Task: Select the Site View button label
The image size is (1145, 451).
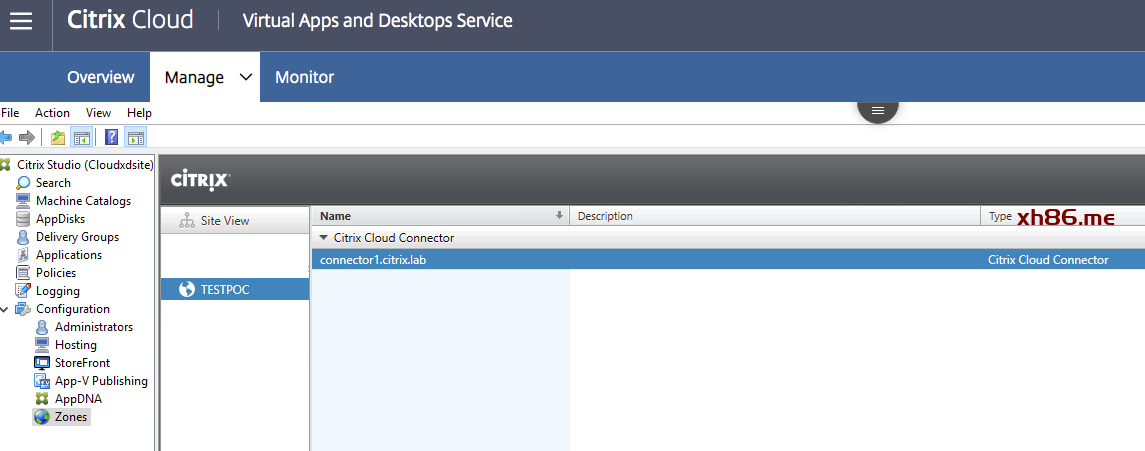Action: 225,220
